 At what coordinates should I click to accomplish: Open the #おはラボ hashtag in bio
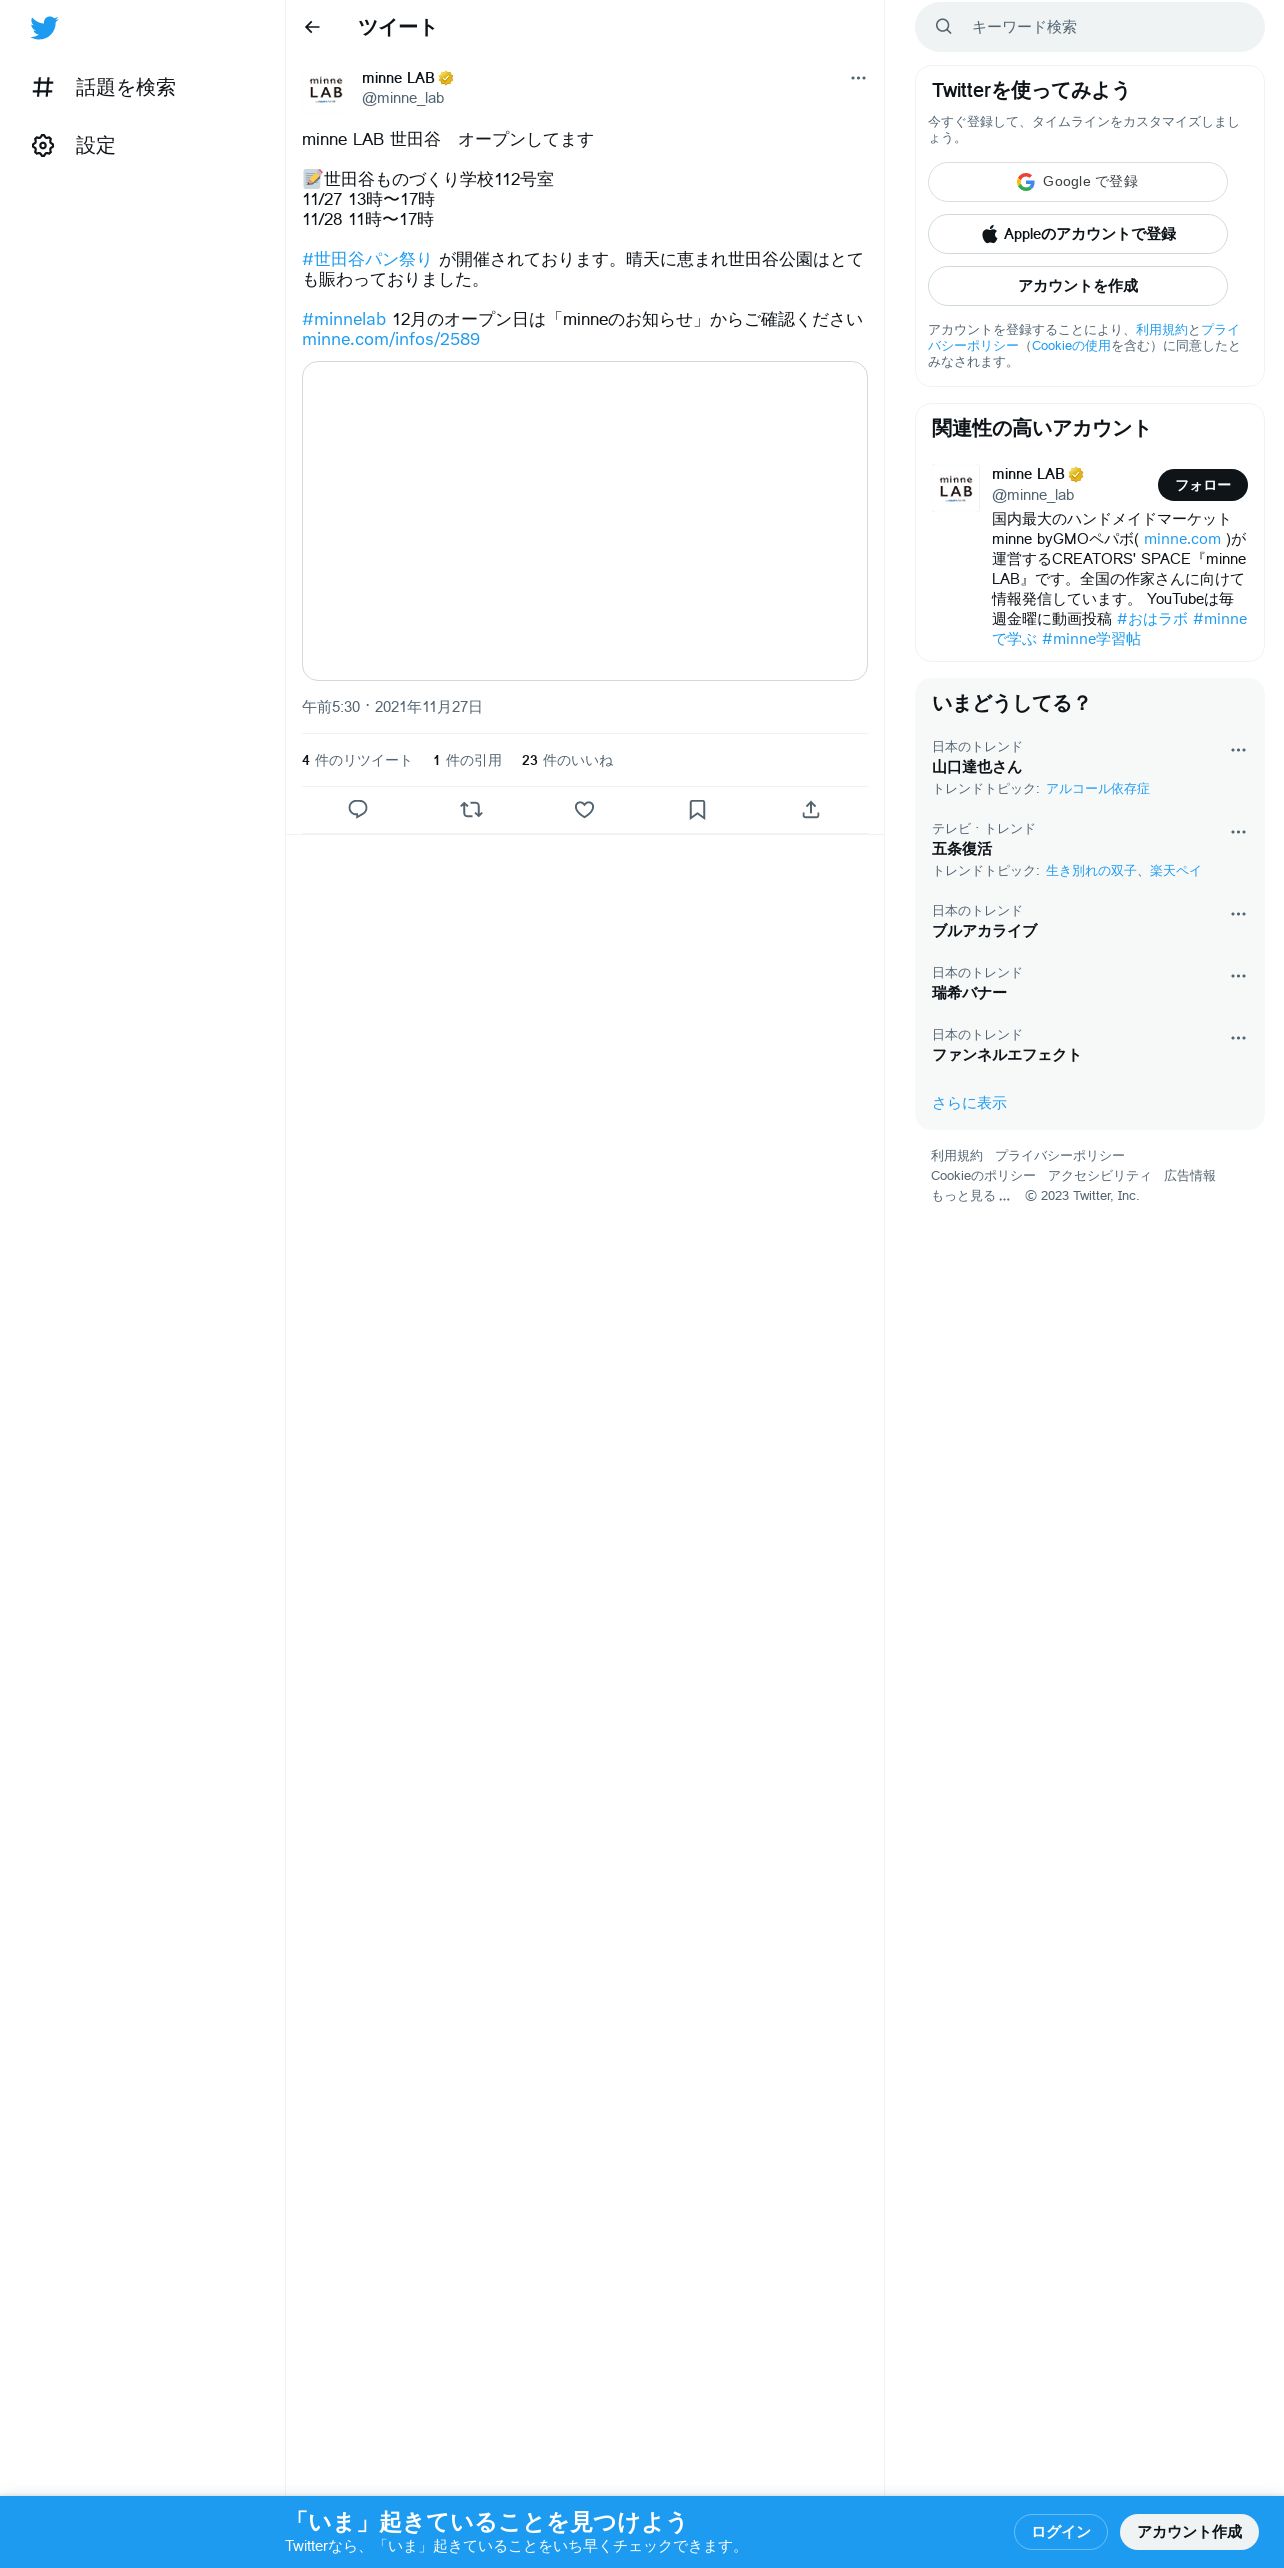[1152, 619]
